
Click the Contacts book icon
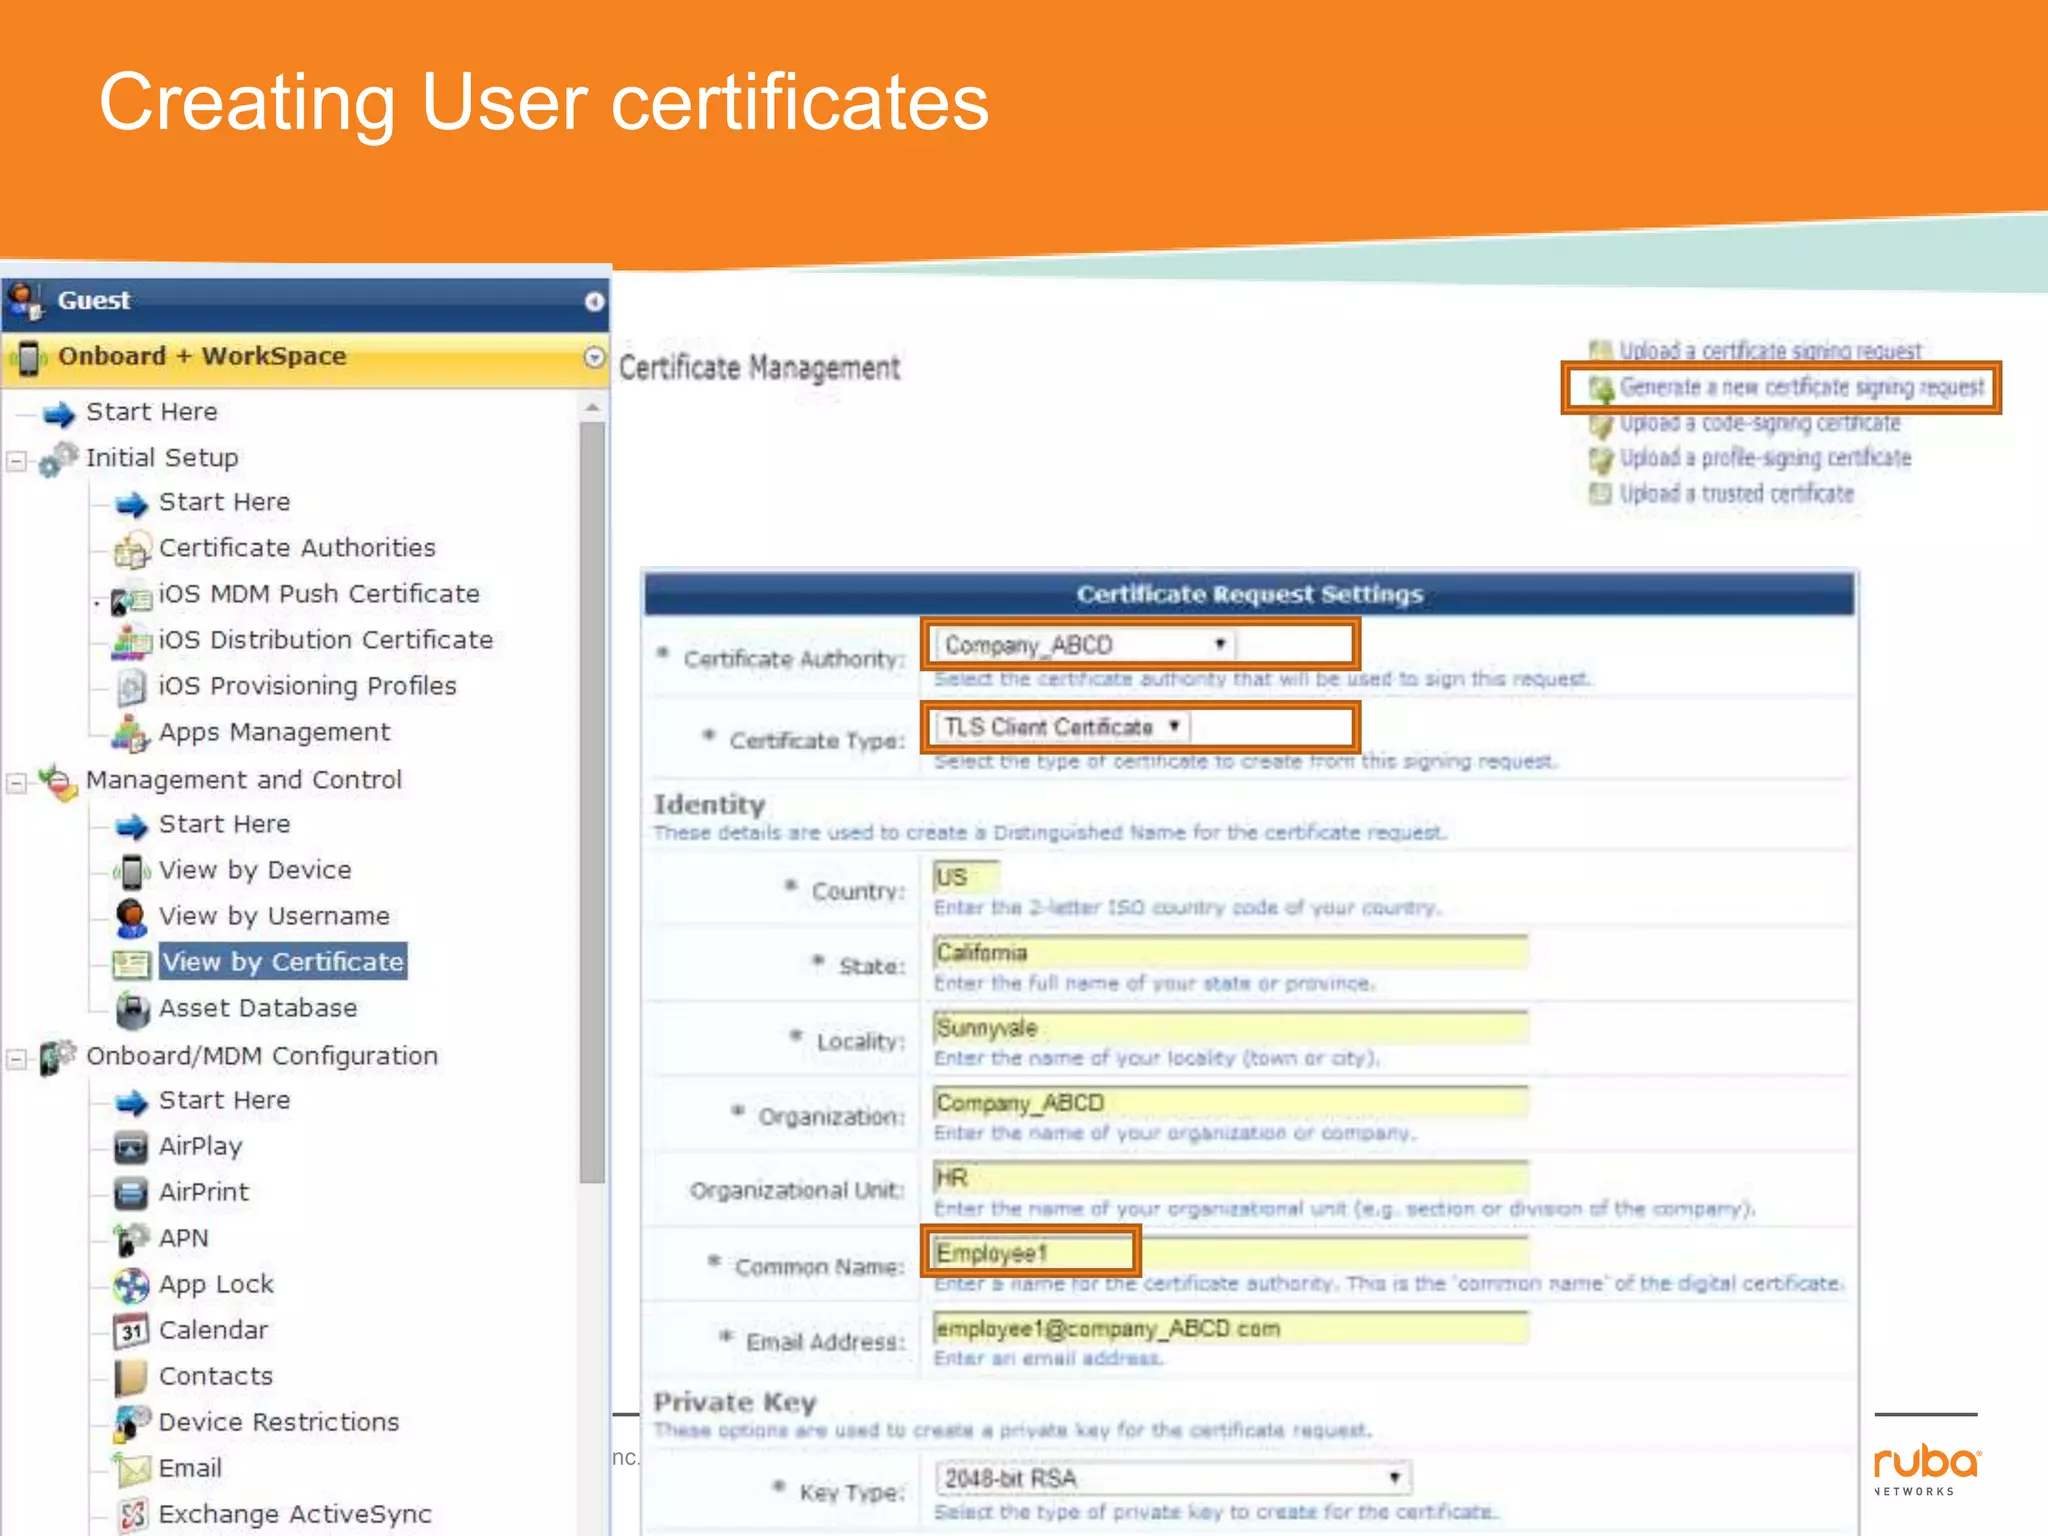[131, 1378]
